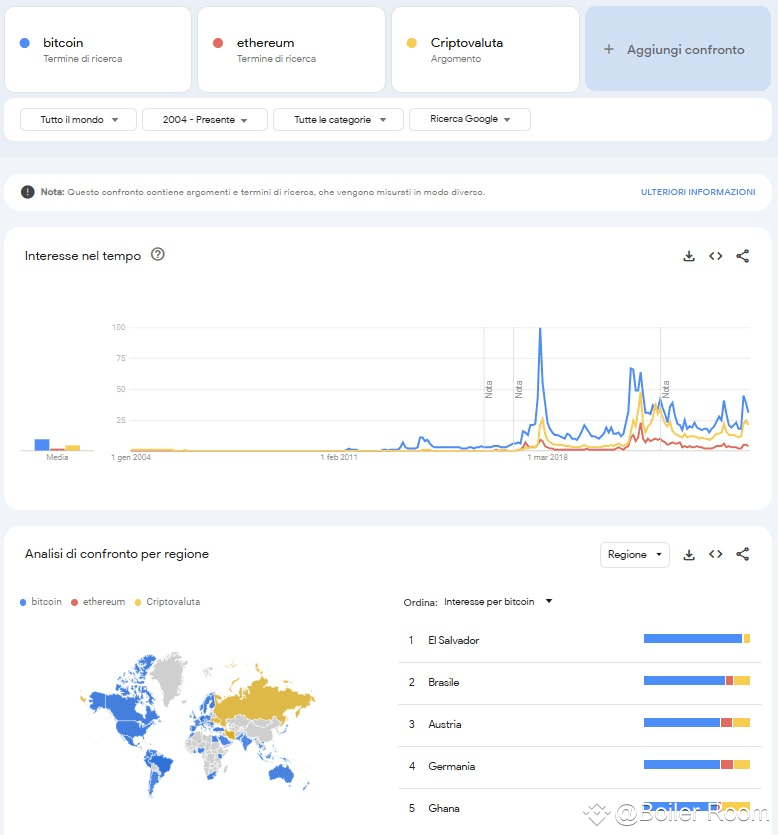
Task: Change sorting via Interesse per bitcoin dropdown
Action: (497, 602)
